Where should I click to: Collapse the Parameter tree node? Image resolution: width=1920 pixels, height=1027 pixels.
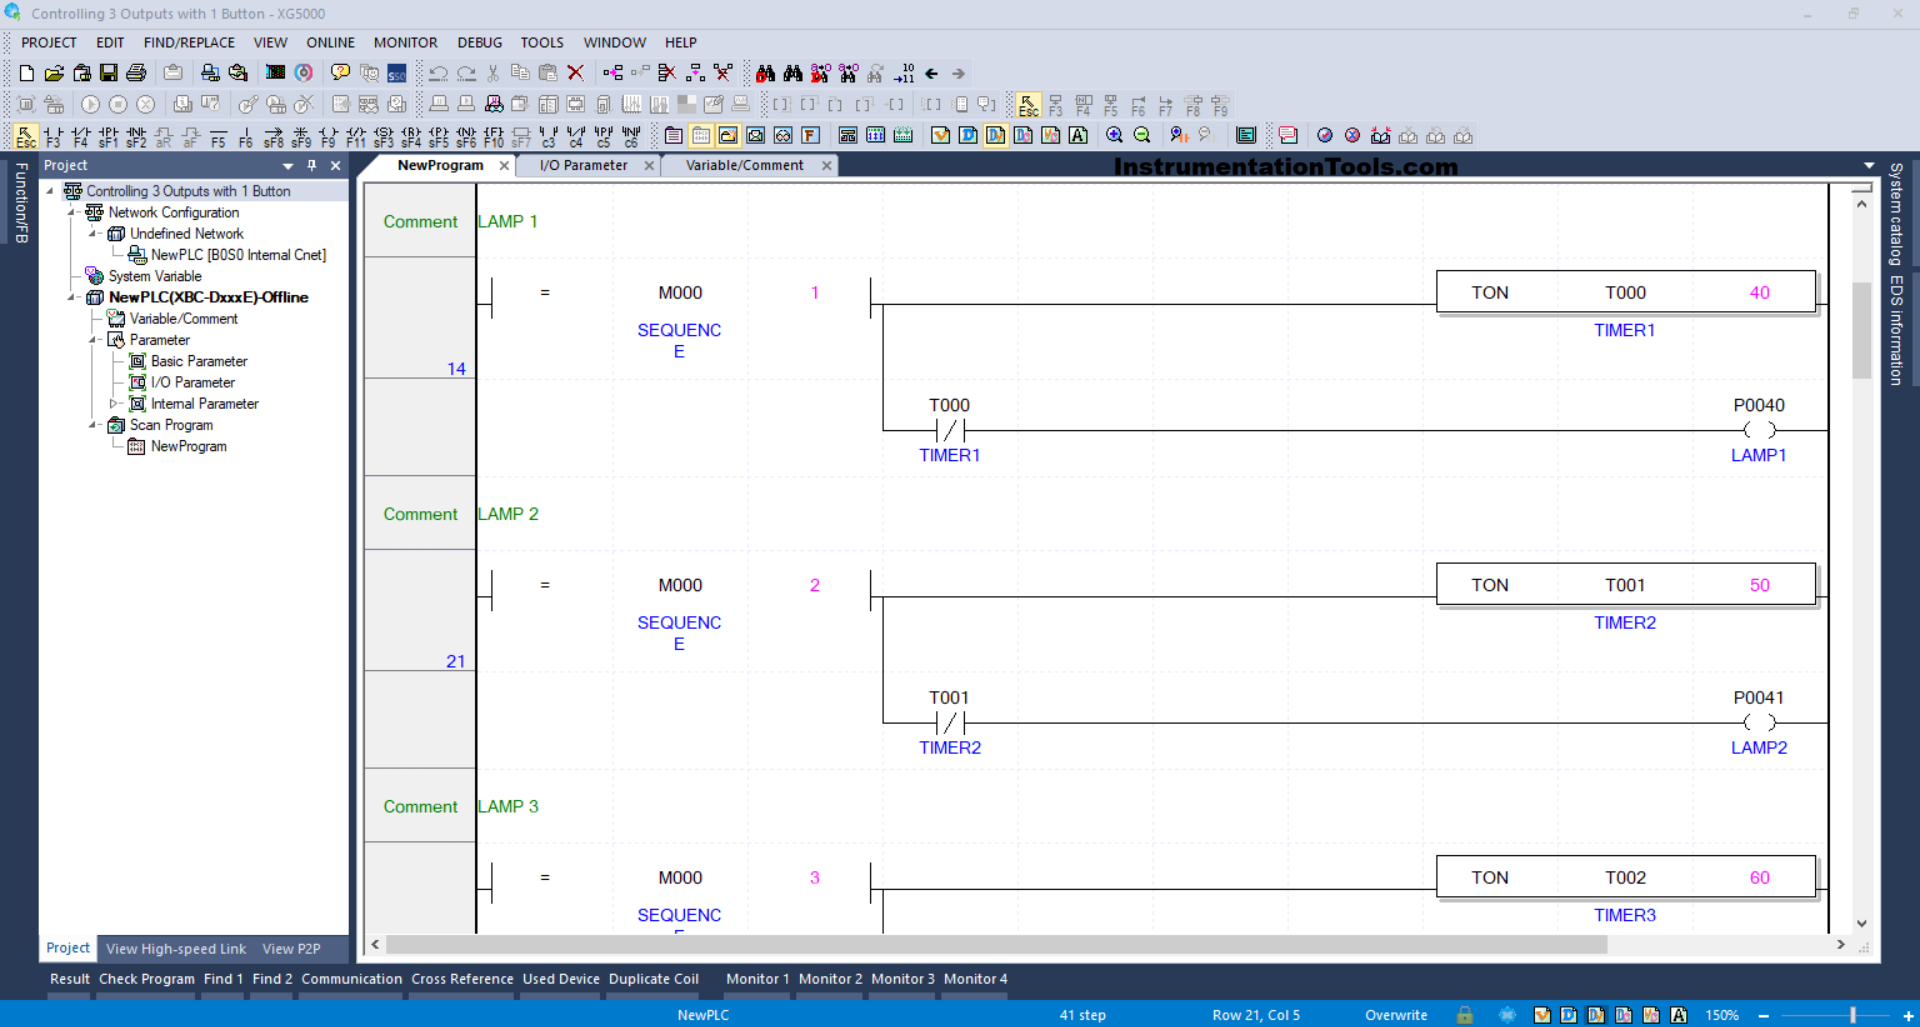[x=93, y=340]
